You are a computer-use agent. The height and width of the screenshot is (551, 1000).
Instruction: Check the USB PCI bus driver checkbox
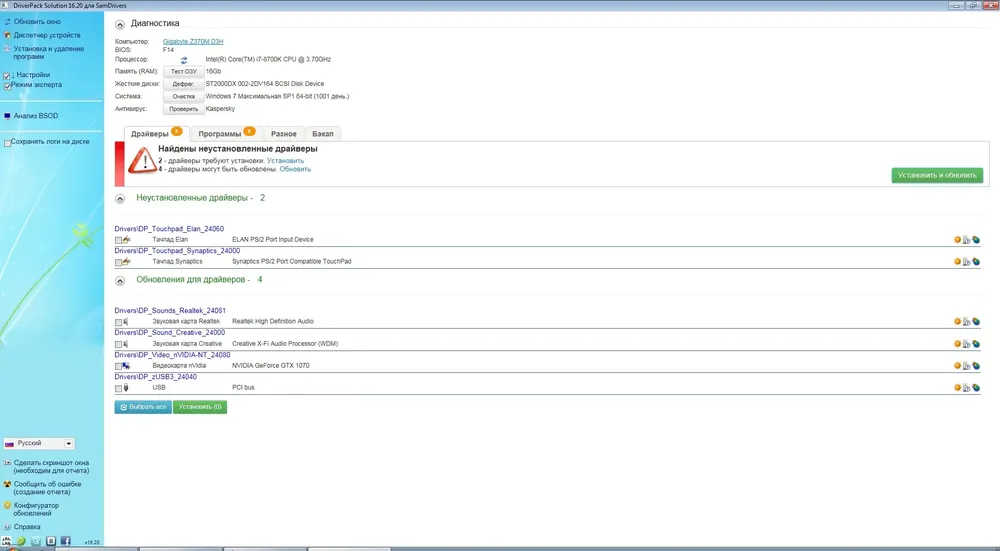[x=118, y=388]
